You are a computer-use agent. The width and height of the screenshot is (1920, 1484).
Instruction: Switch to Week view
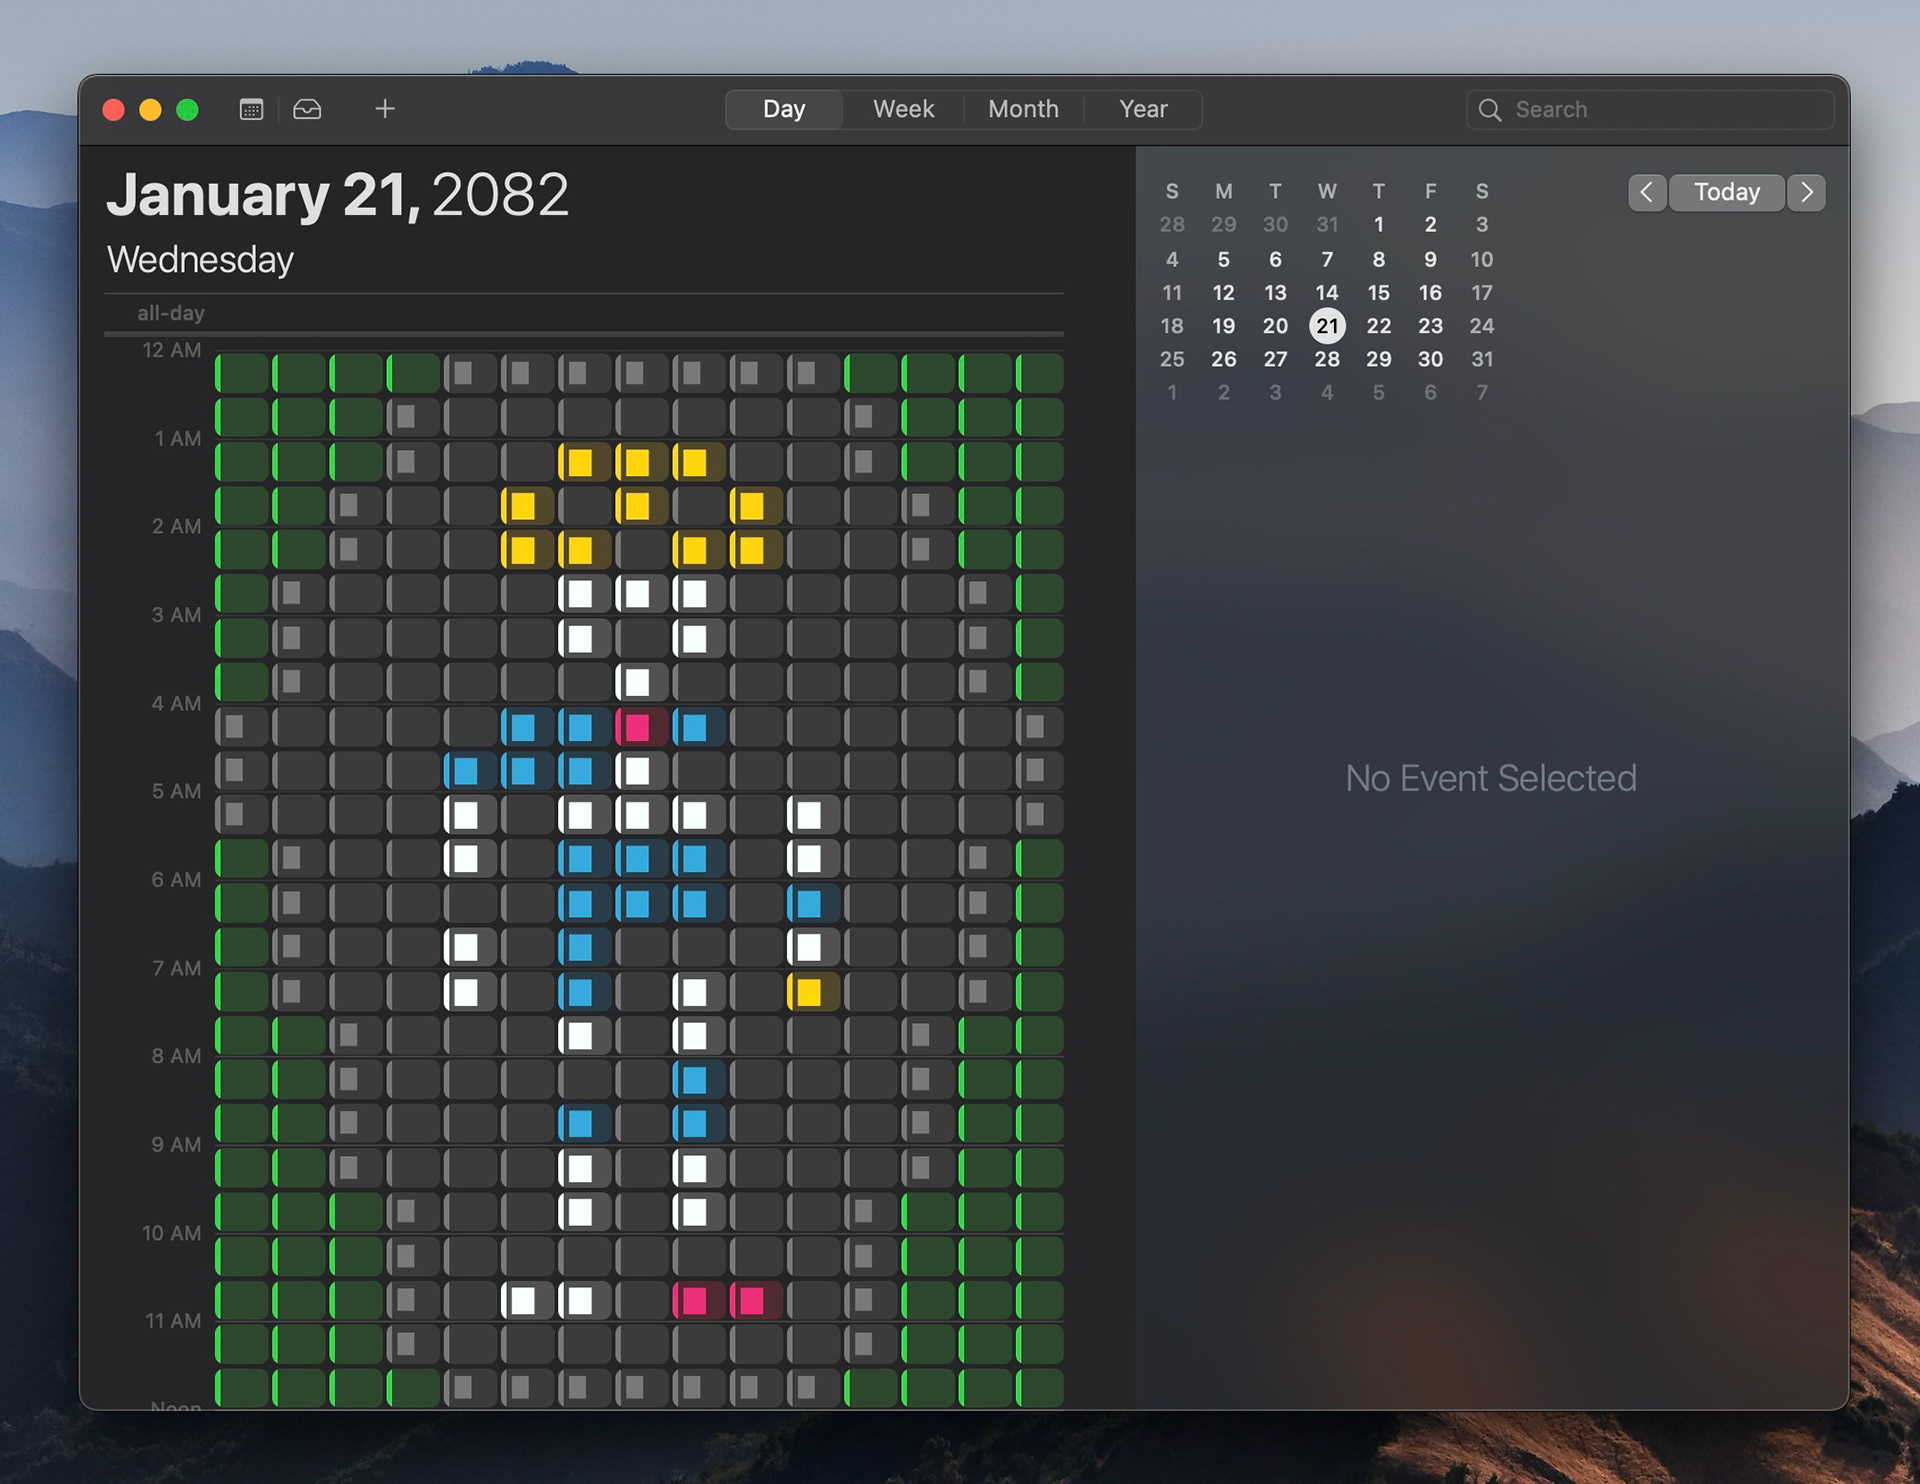click(x=903, y=109)
